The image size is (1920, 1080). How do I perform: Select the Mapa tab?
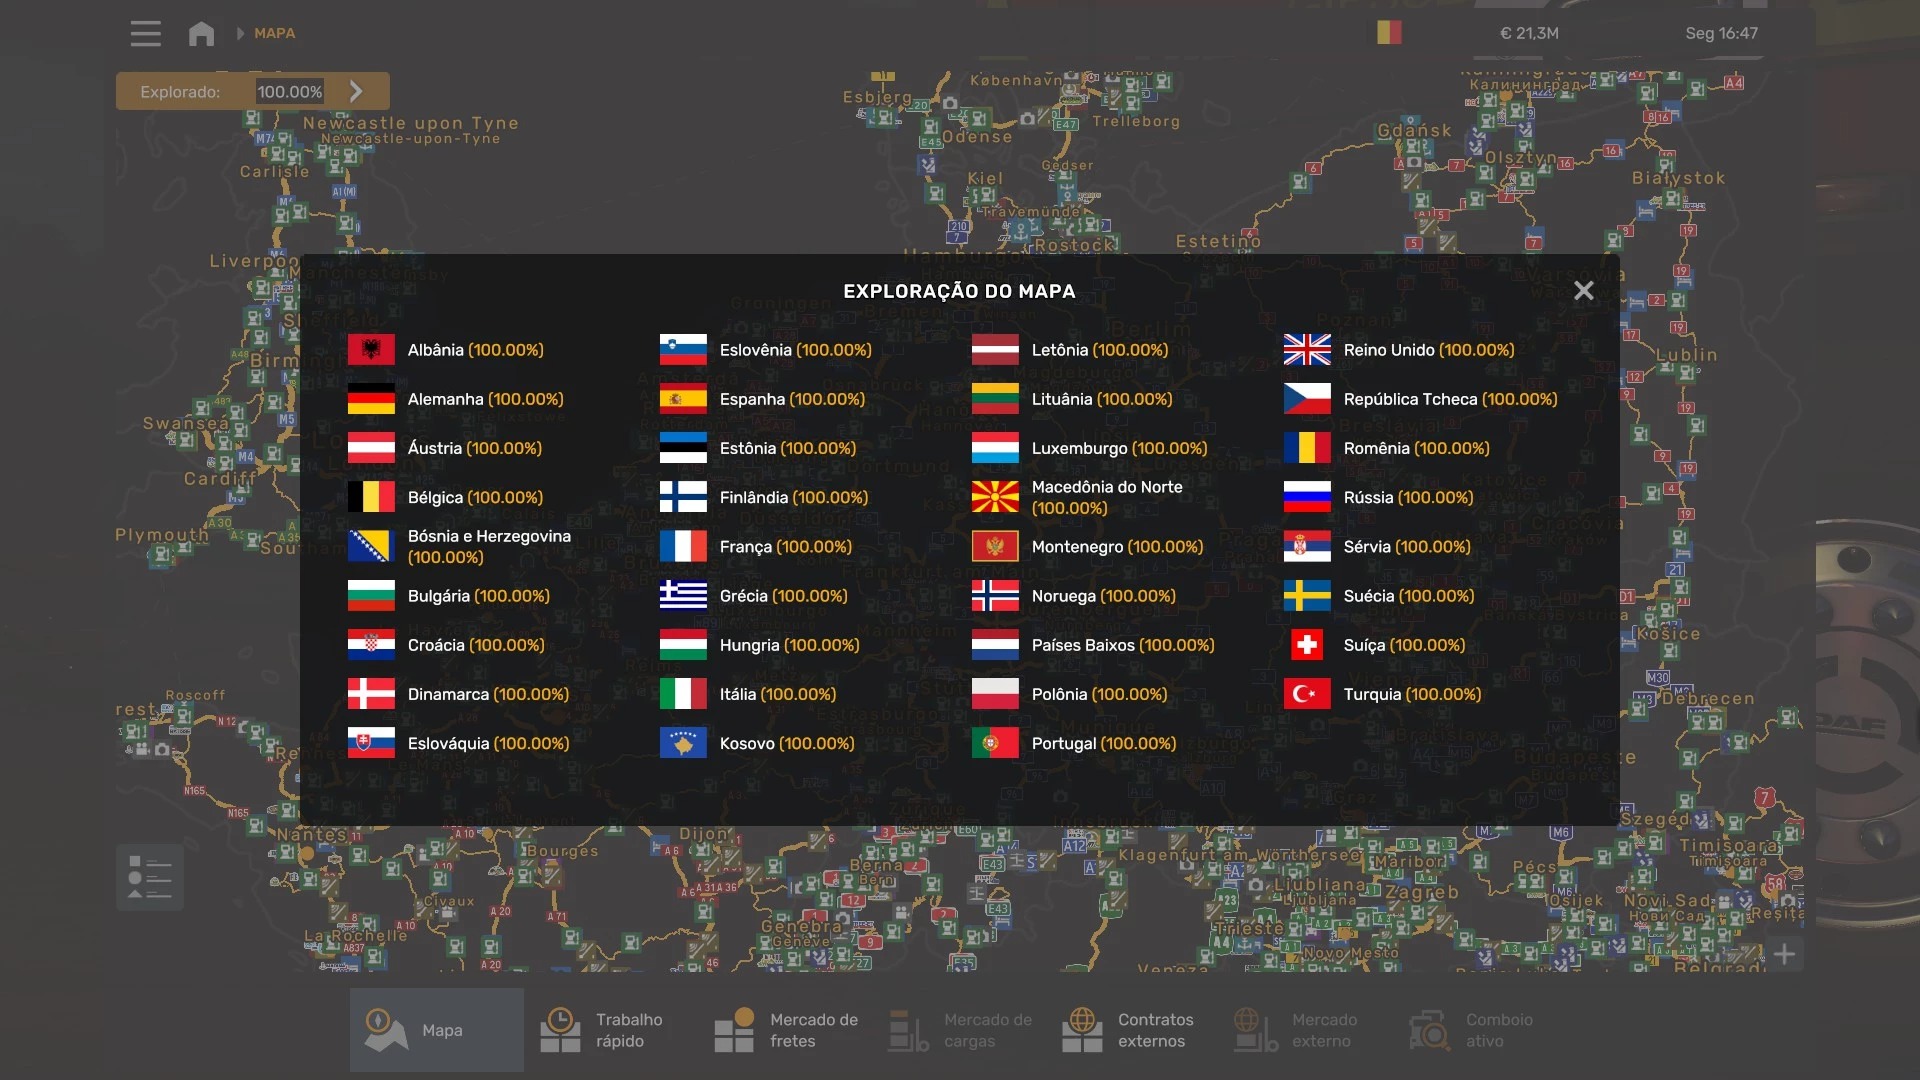click(436, 1030)
